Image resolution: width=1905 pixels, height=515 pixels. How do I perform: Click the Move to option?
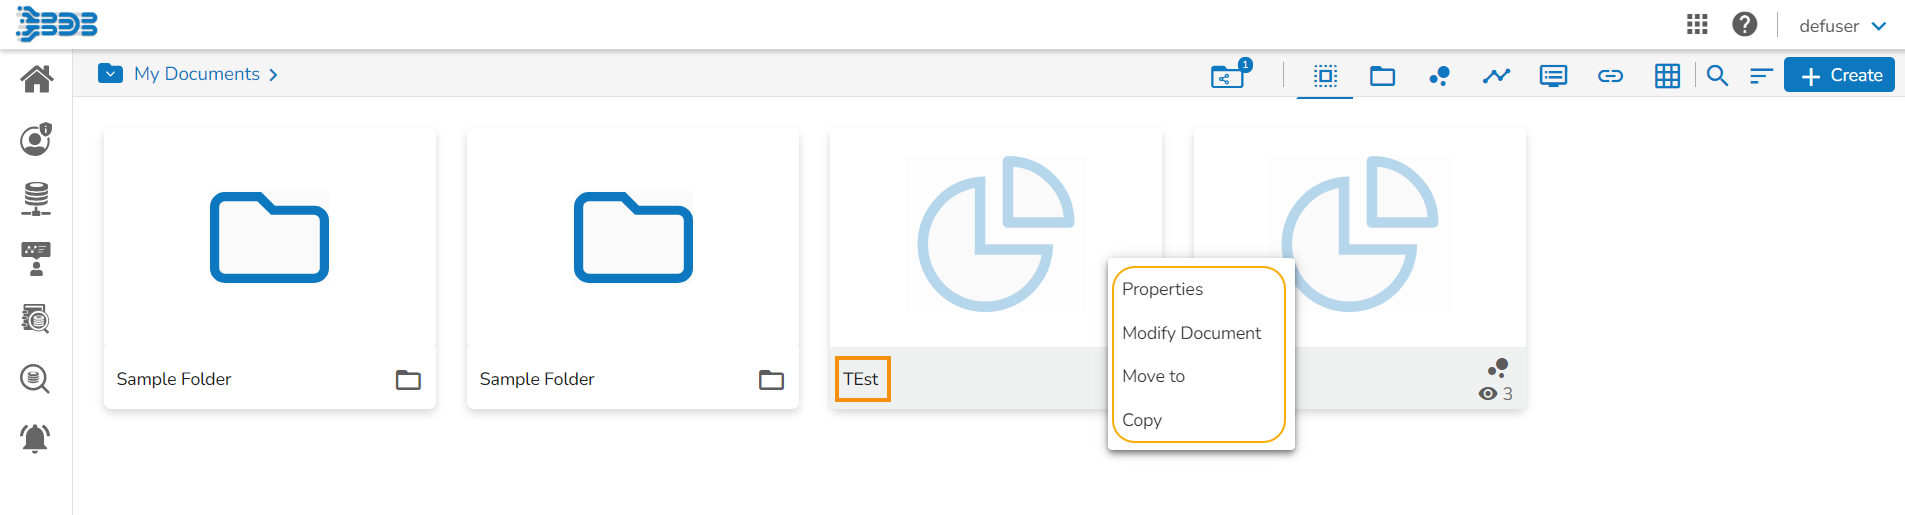click(x=1153, y=376)
